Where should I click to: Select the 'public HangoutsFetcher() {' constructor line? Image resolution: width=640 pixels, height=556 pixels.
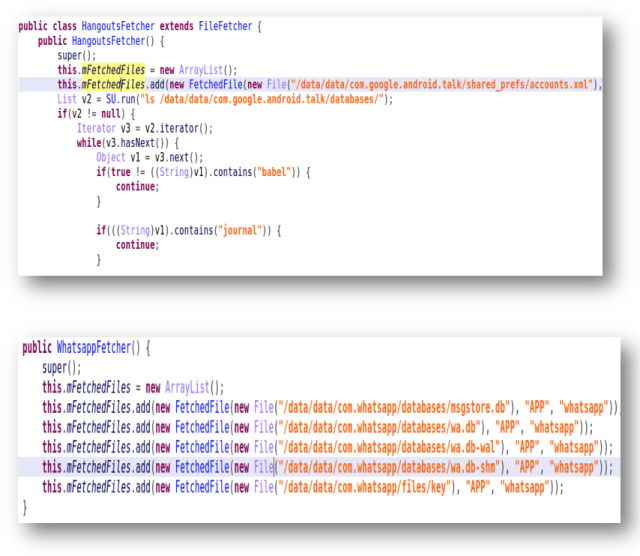[x=101, y=41]
